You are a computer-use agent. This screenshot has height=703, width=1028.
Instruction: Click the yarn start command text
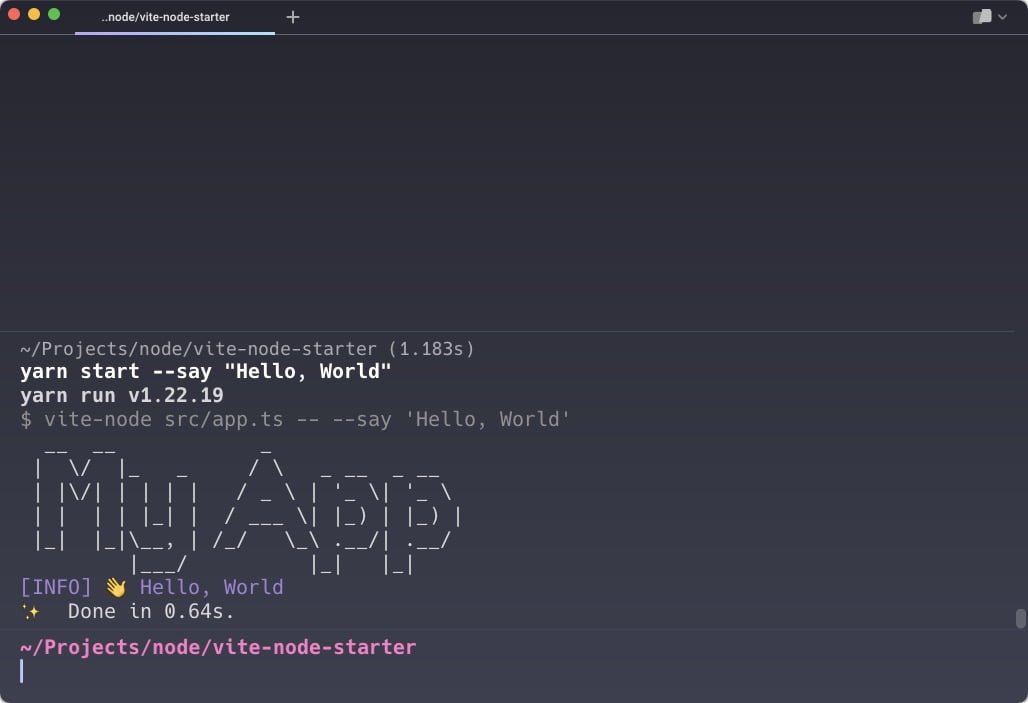coord(205,371)
